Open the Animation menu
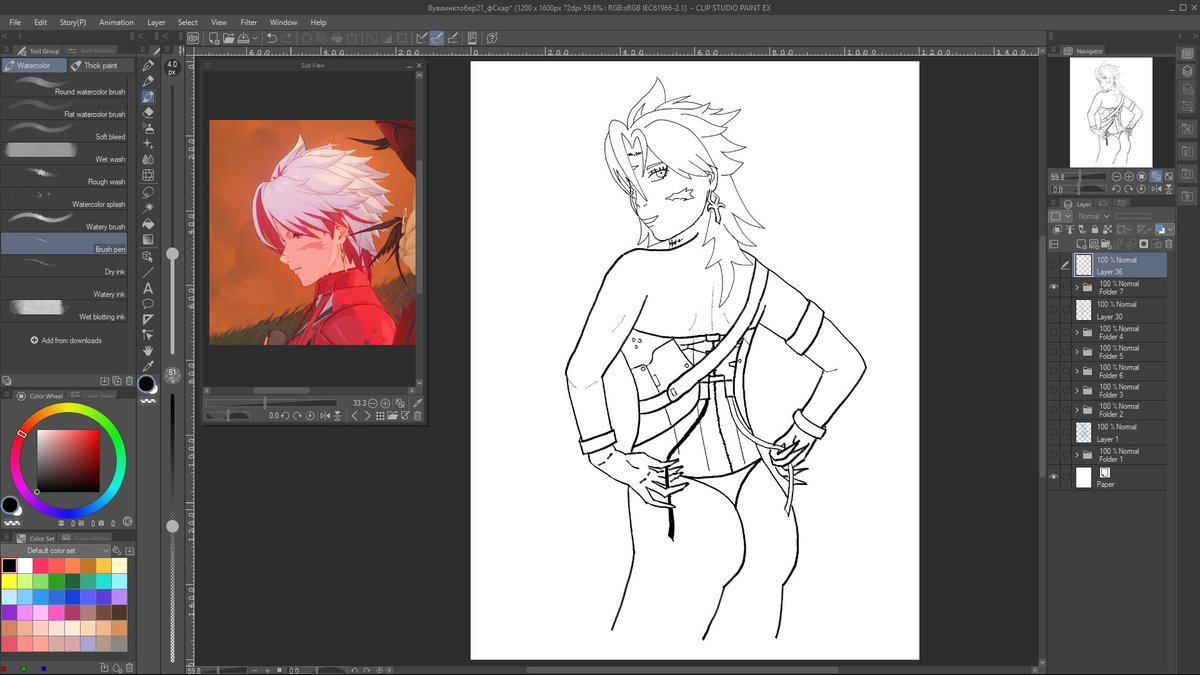The height and width of the screenshot is (675, 1200). pyautogui.click(x=116, y=22)
